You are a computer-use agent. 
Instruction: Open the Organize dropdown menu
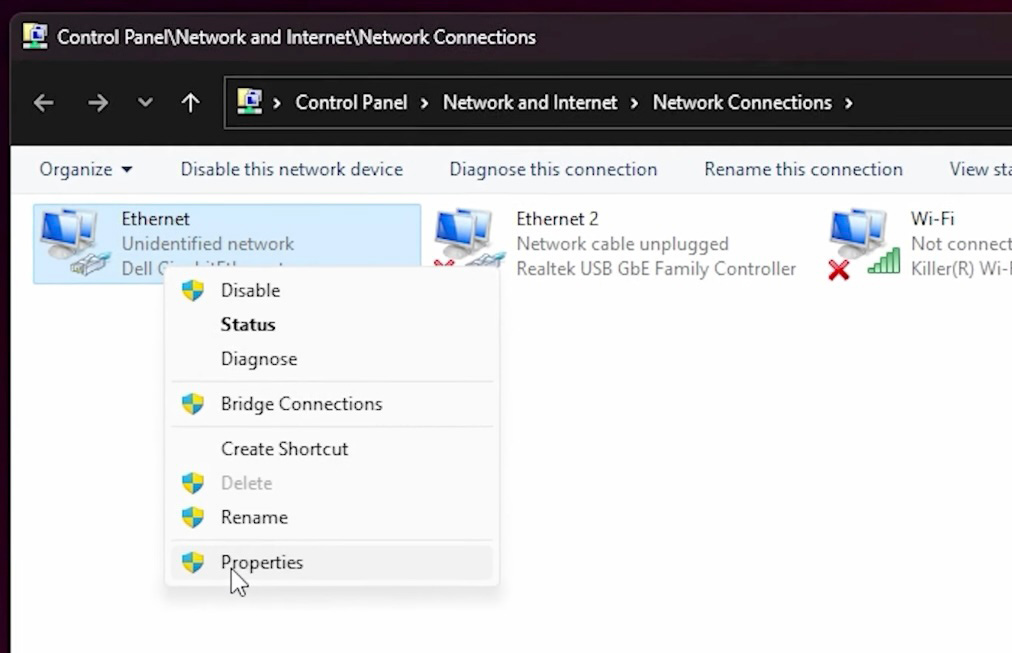point(85,170)
